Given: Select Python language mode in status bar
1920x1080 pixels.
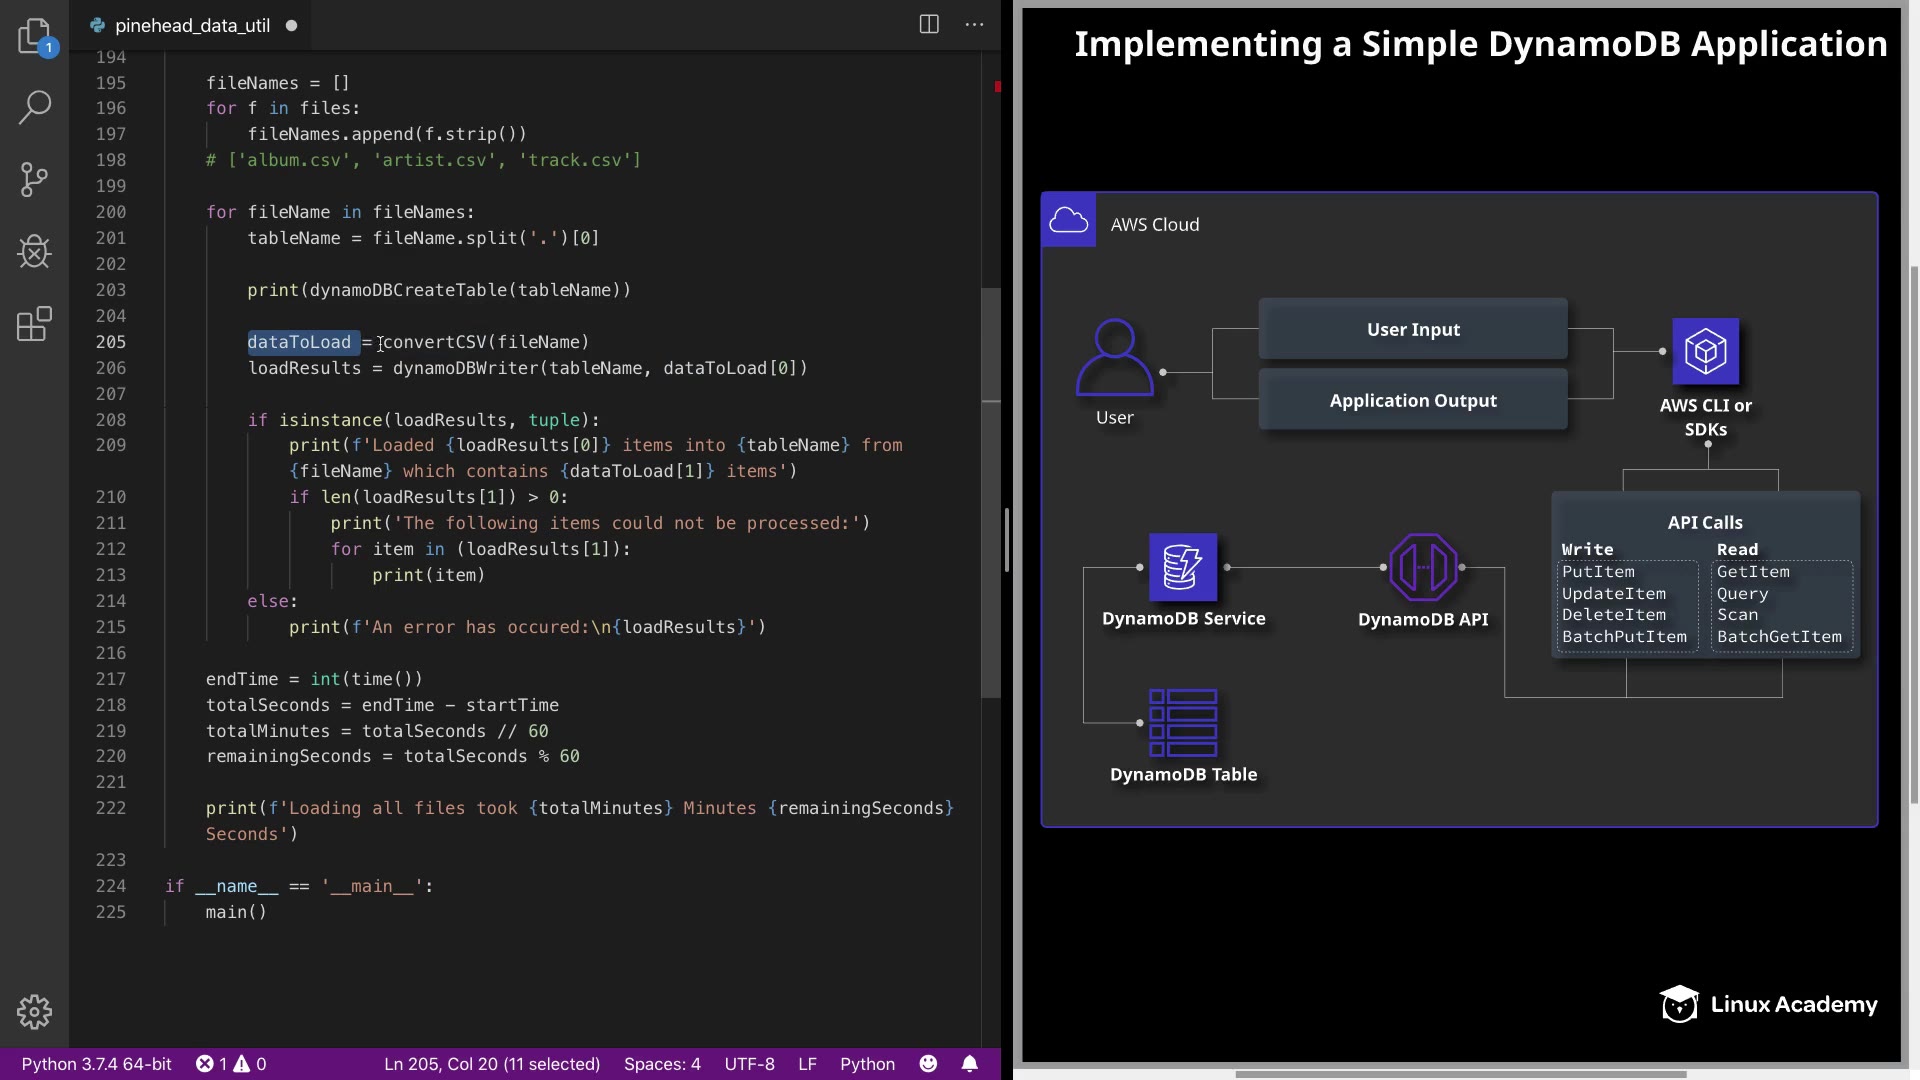Looking at the screenshot, I should pos(867,1064).
